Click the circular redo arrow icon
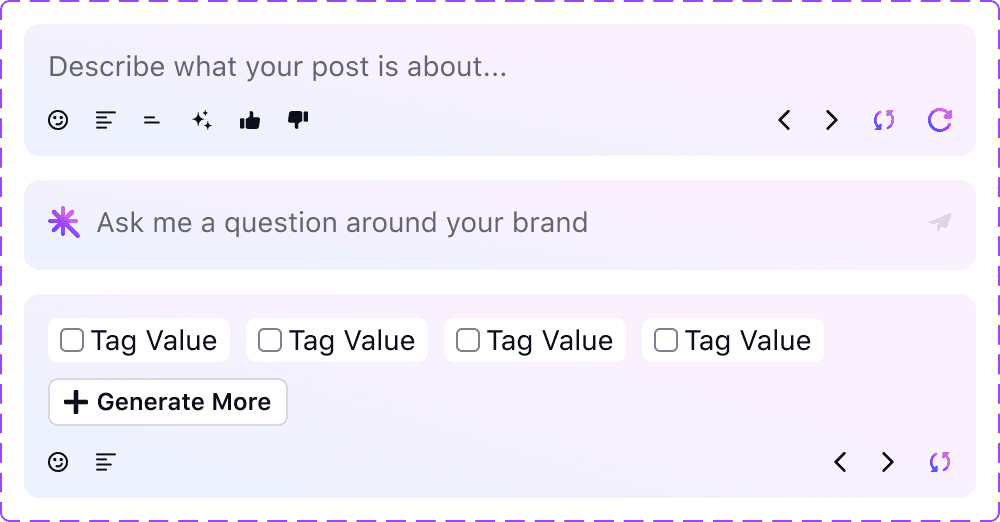Viewport: 1000px width, 522px height. click(x=939, y=120)
